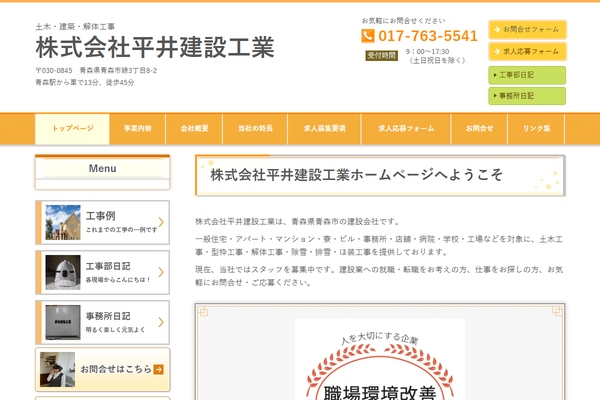
Task: Open the green 事務所日記 header button
Action: pyautogui.click(x=527, y=96)
